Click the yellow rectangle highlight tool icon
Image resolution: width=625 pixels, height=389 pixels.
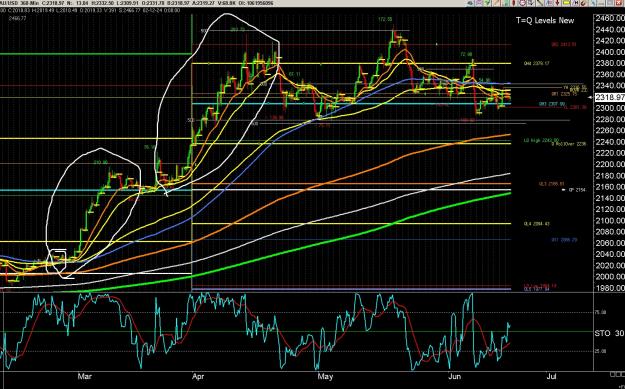pos(566,3)
